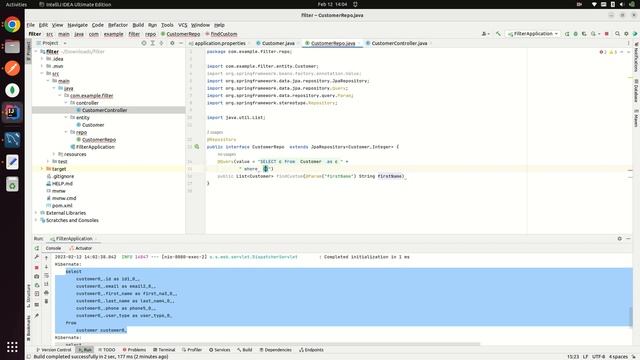Viewport: 640px width, 360px height.
Task: Toggle the Database tool window
Action: click(636, 90)
